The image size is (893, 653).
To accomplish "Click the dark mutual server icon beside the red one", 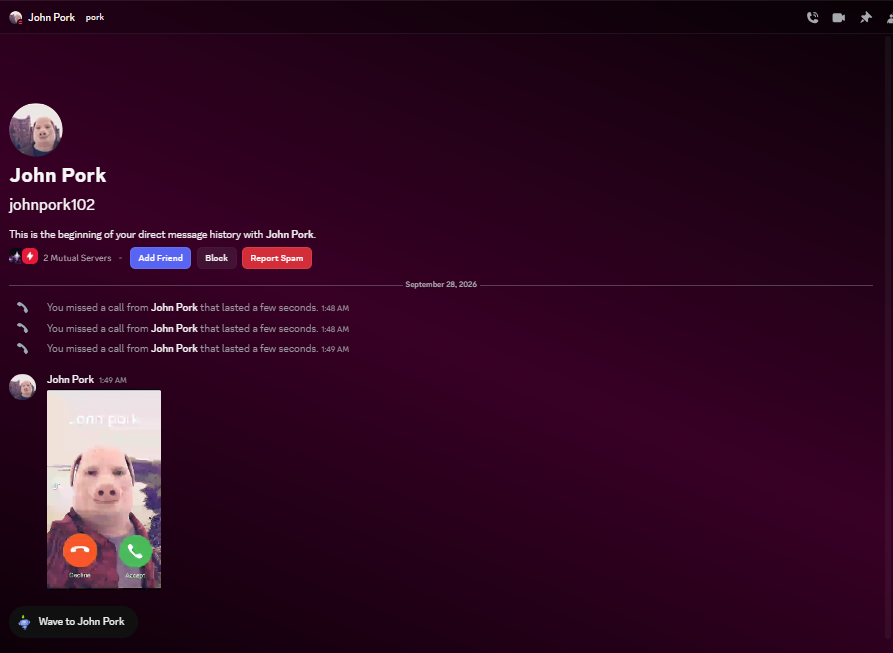I will (x=15, y=257).
